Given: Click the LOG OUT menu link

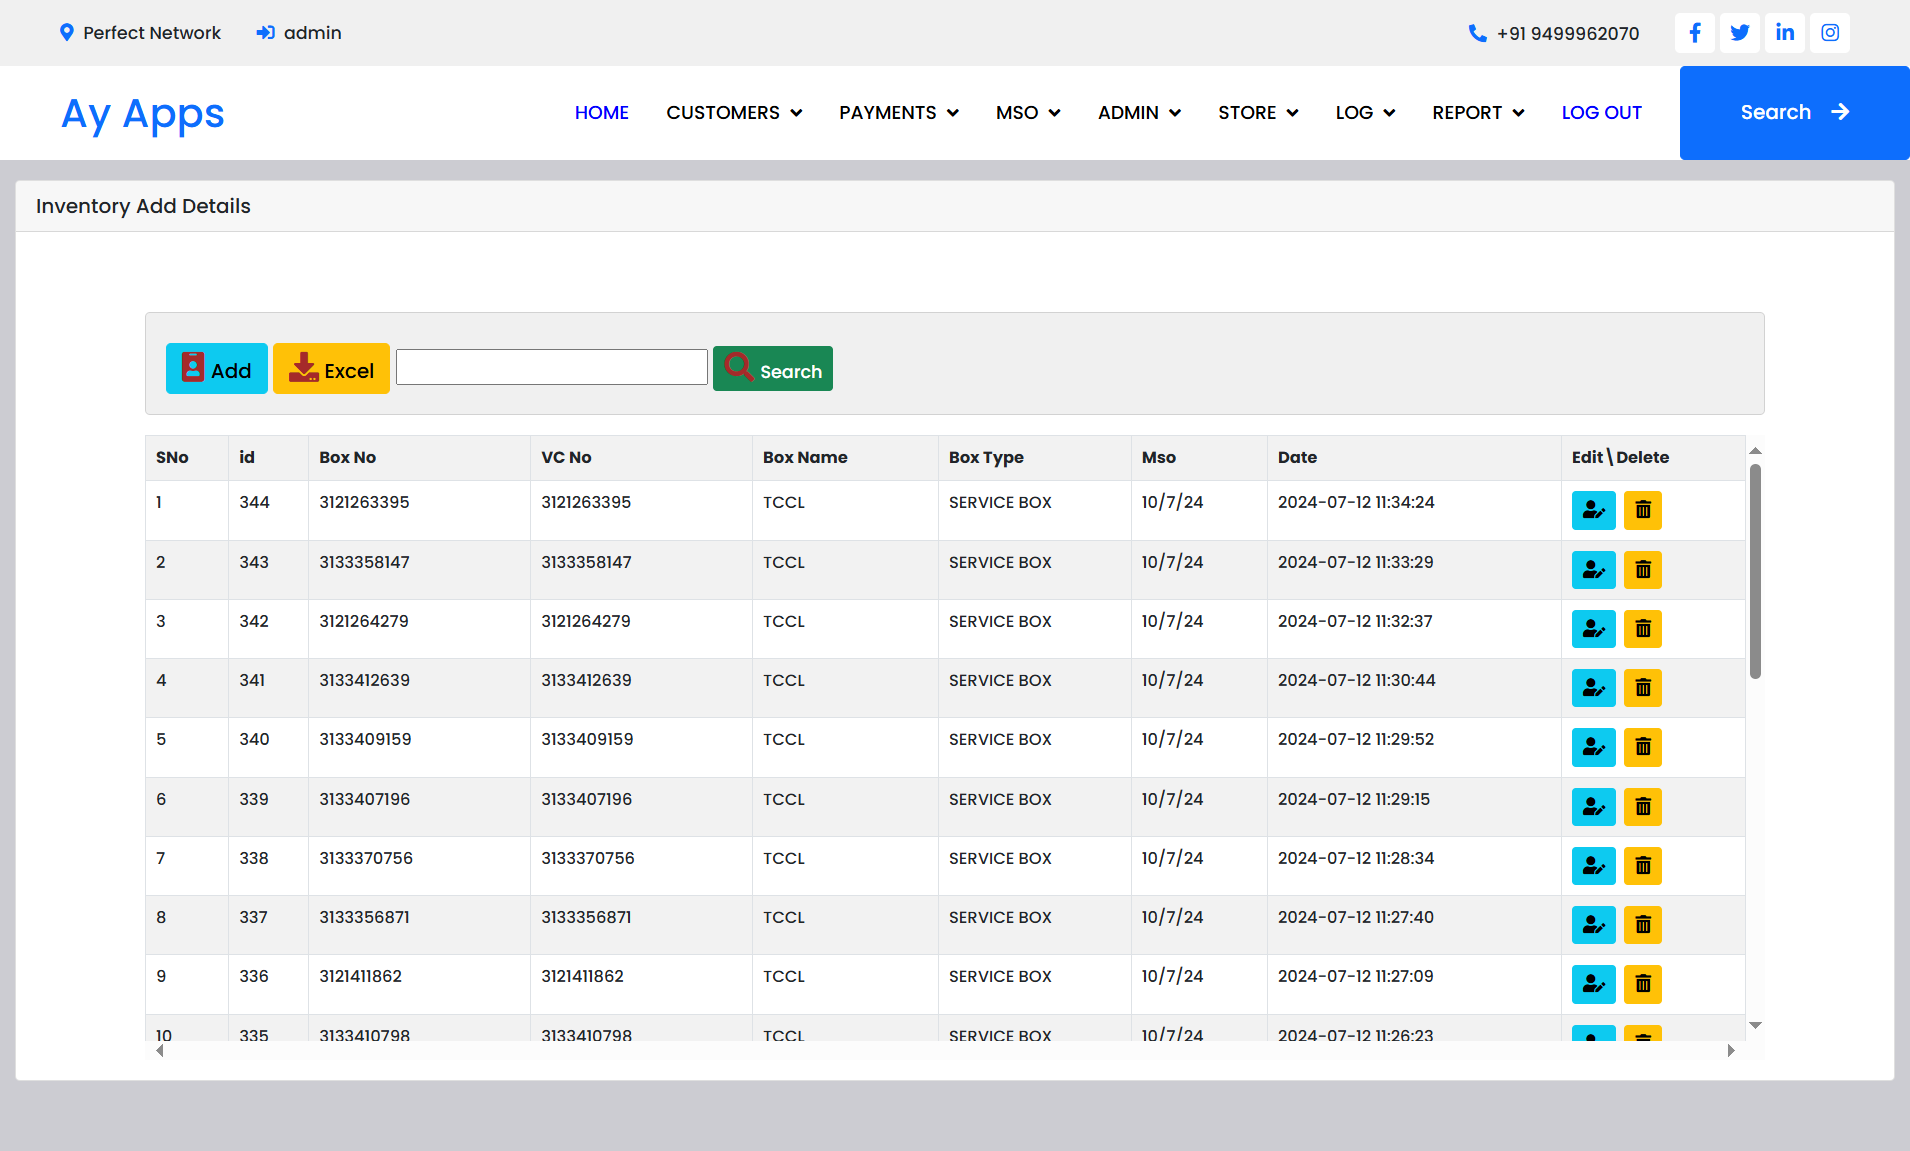Looking at the screenshot, I should pyautogui.click(x=1601, y=113).
